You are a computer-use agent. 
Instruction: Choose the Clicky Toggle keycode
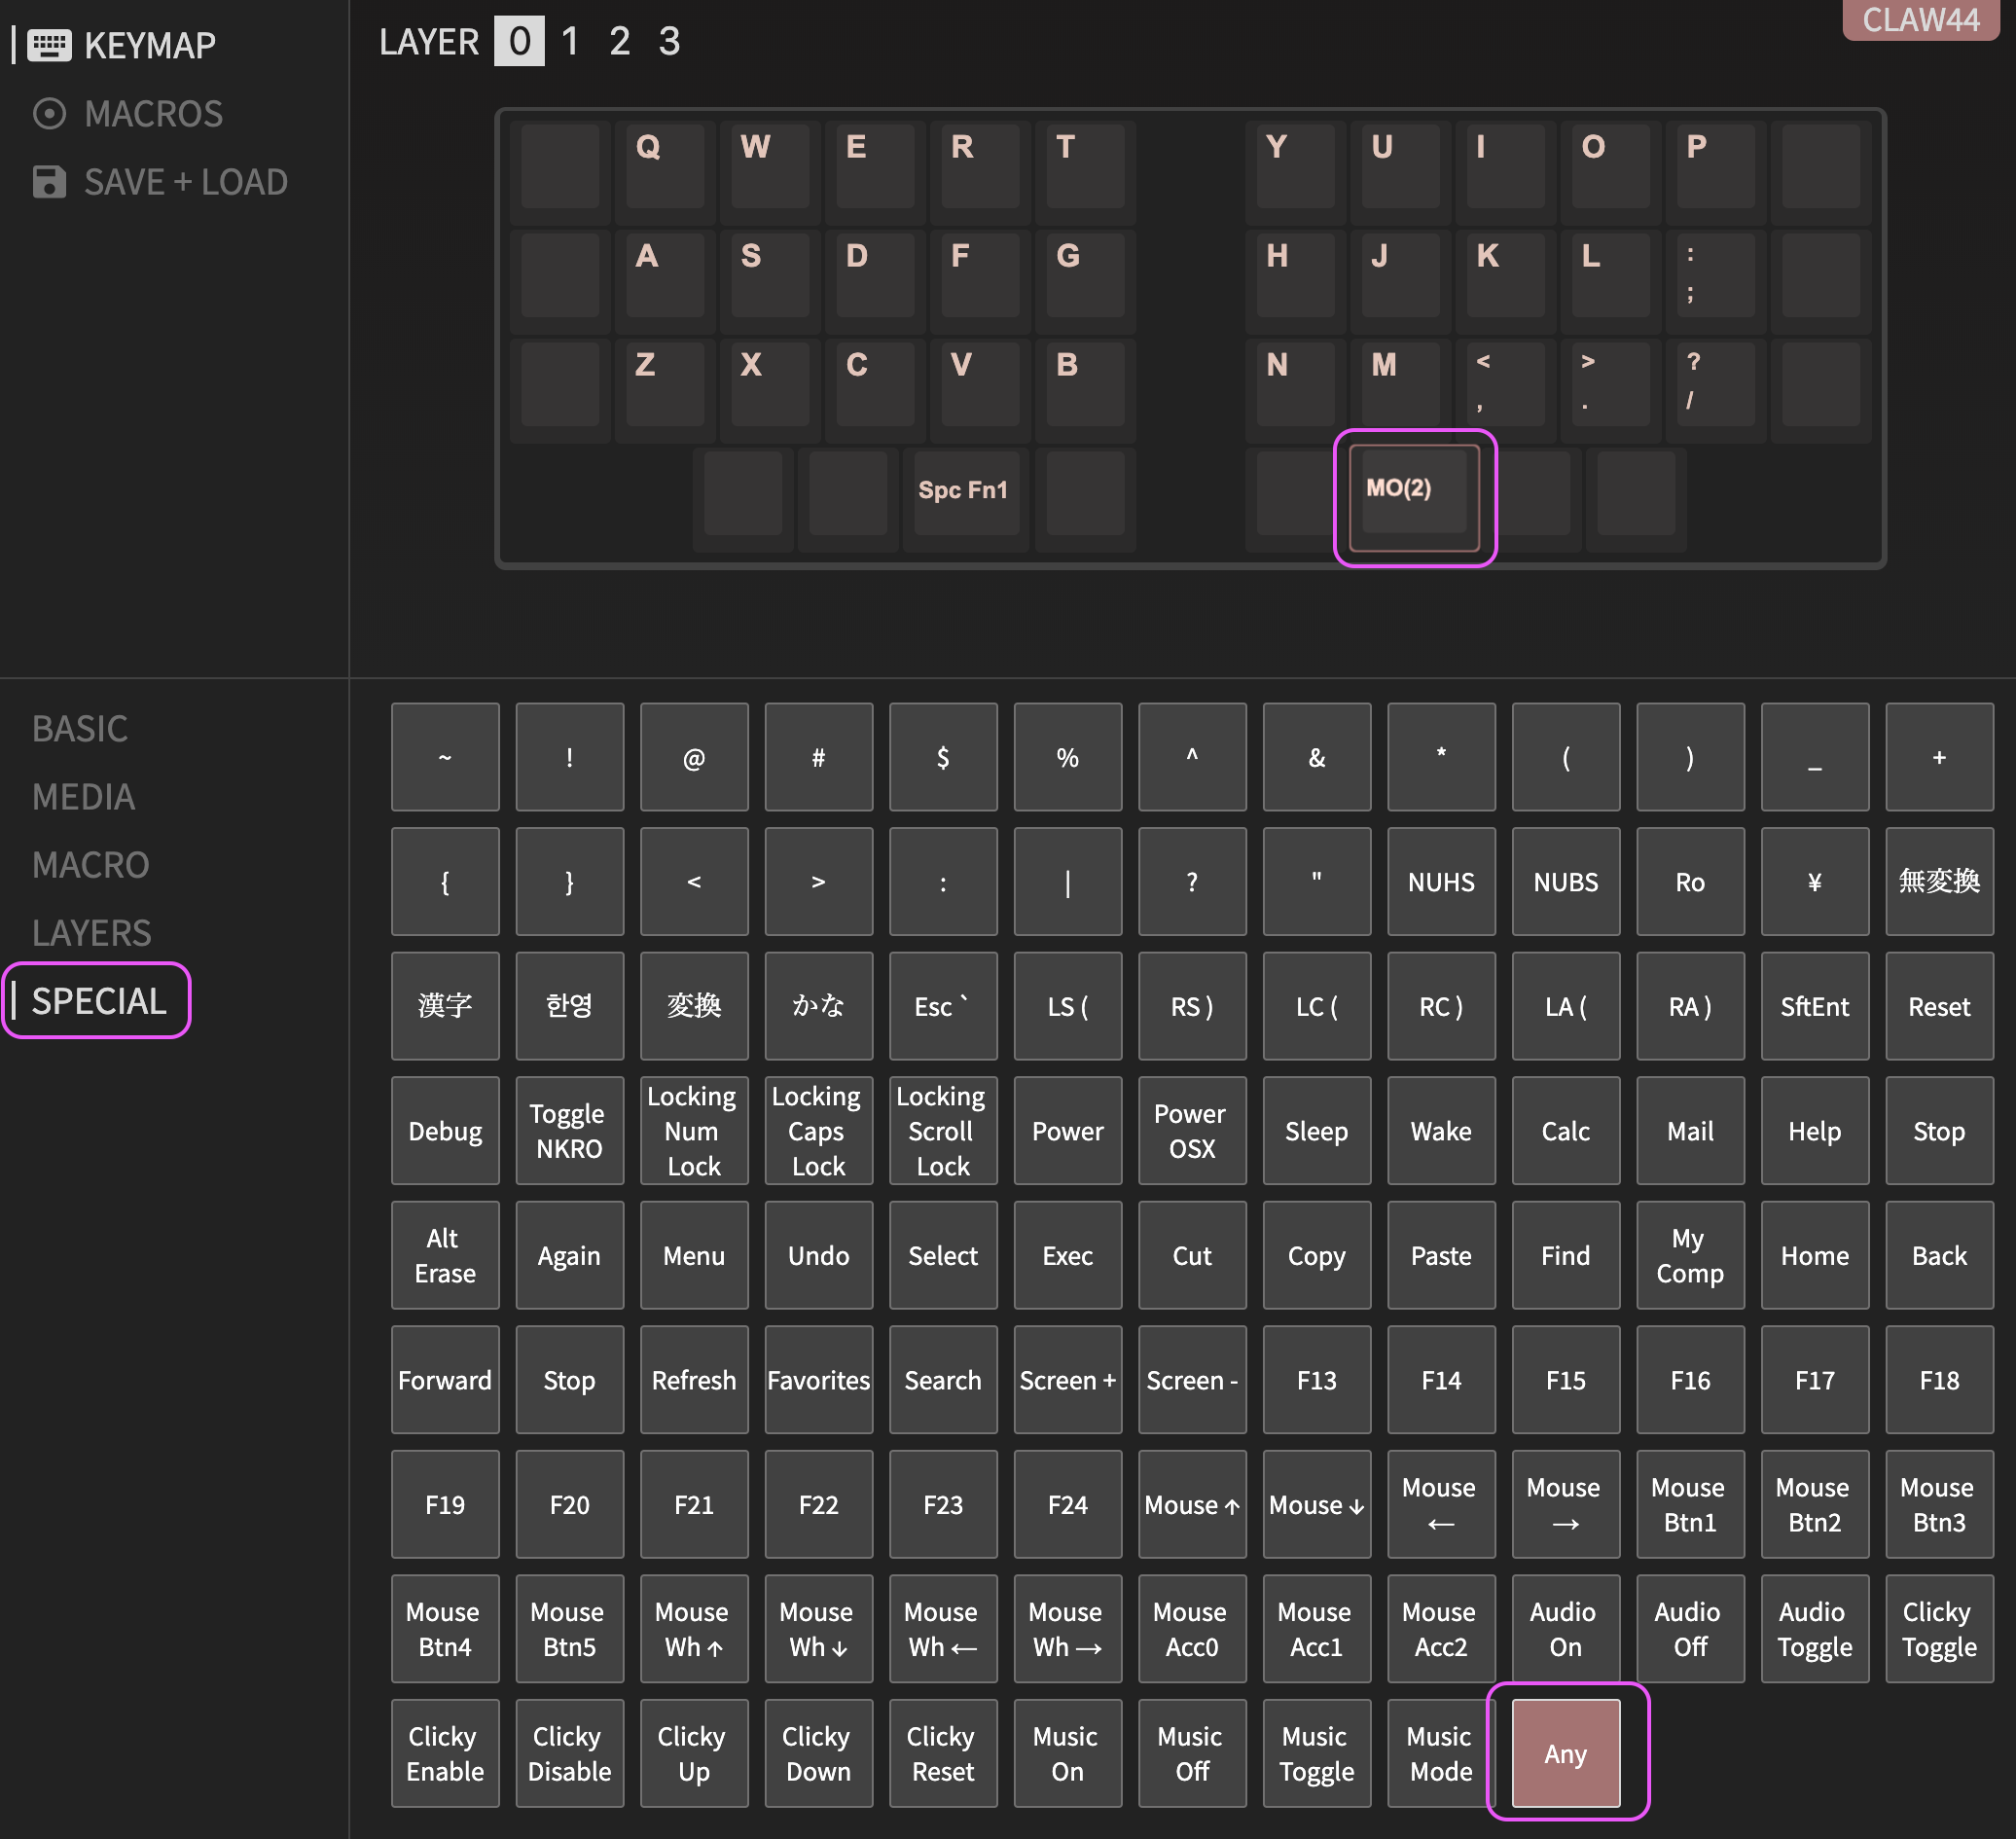click(1938, 1628)
